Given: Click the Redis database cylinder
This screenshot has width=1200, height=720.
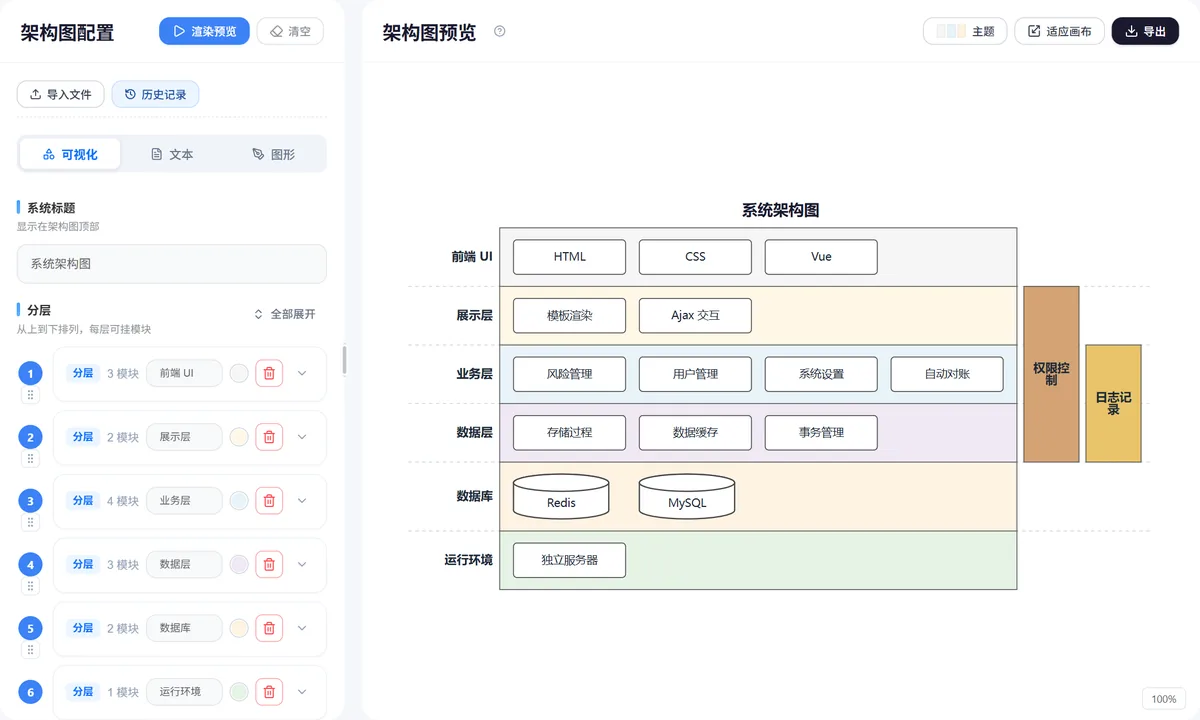Looking at the screenshot, I should click(x=561, y=496).
